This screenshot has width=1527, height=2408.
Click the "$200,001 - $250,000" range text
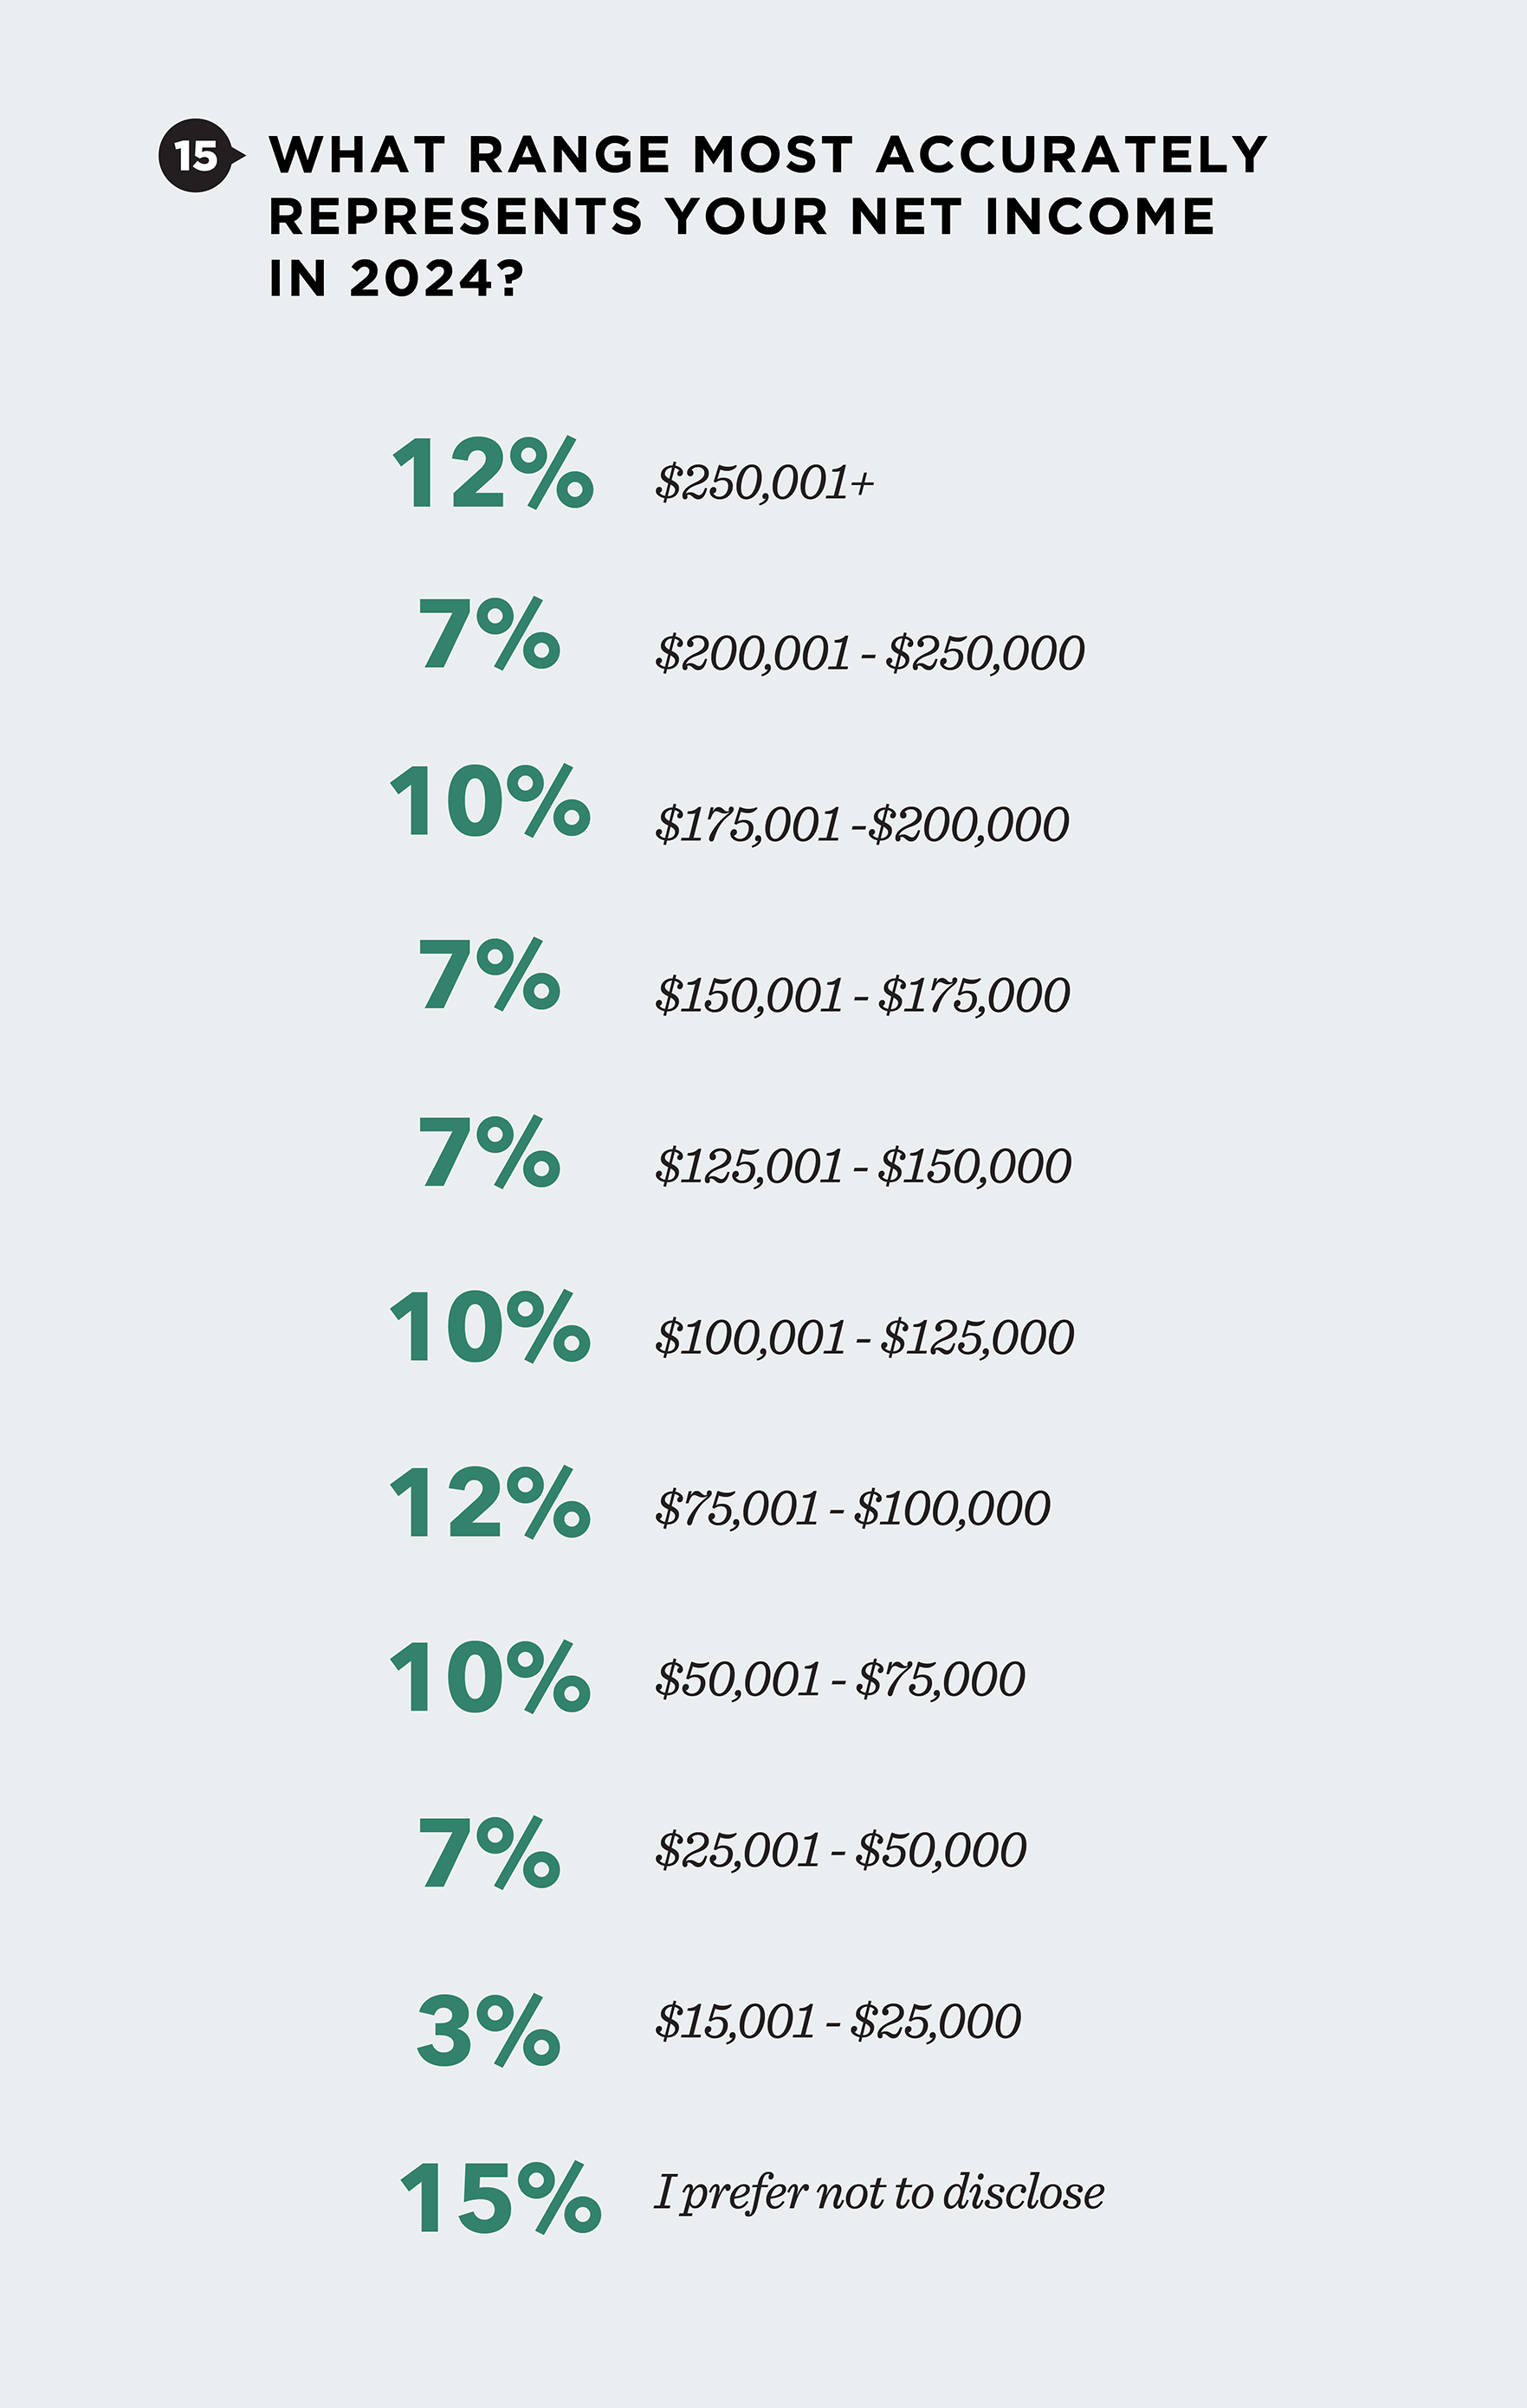tap(869, 653)
